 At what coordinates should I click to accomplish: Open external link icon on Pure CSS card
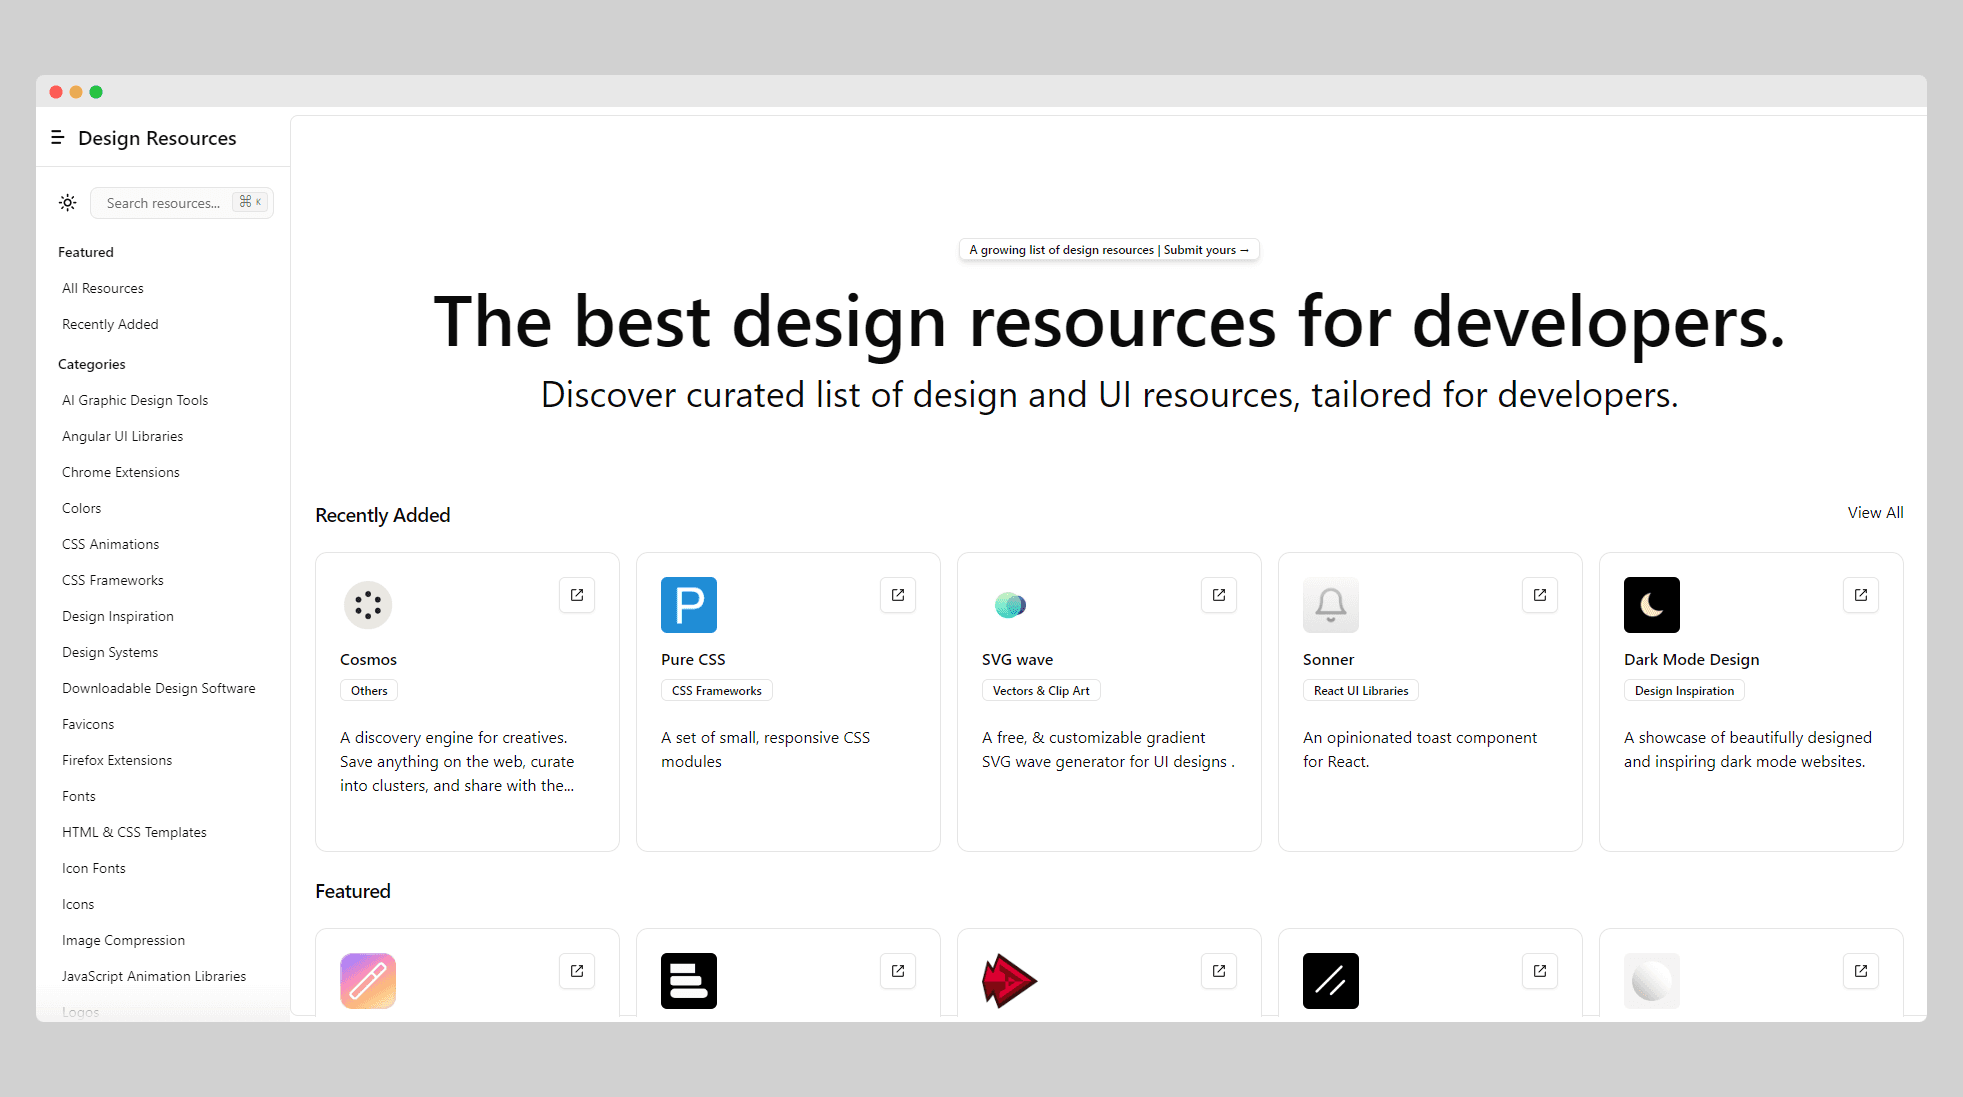(x=898, y=595)
